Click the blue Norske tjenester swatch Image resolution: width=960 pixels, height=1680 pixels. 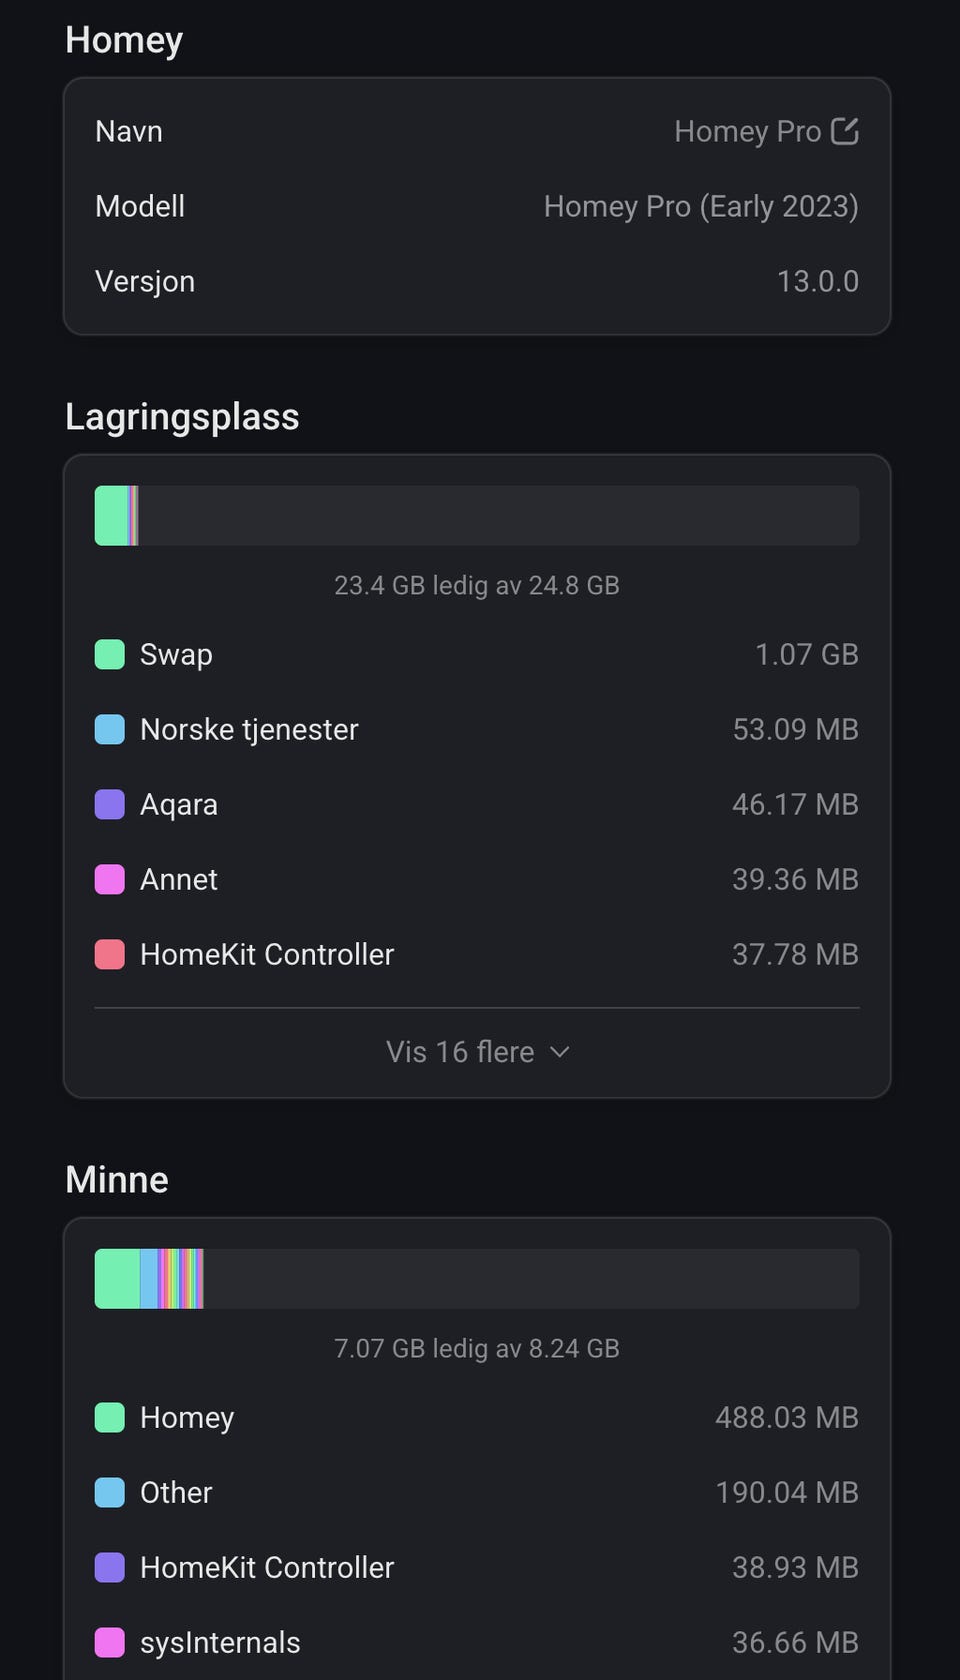pyautogui.click(x=110, y=730)
